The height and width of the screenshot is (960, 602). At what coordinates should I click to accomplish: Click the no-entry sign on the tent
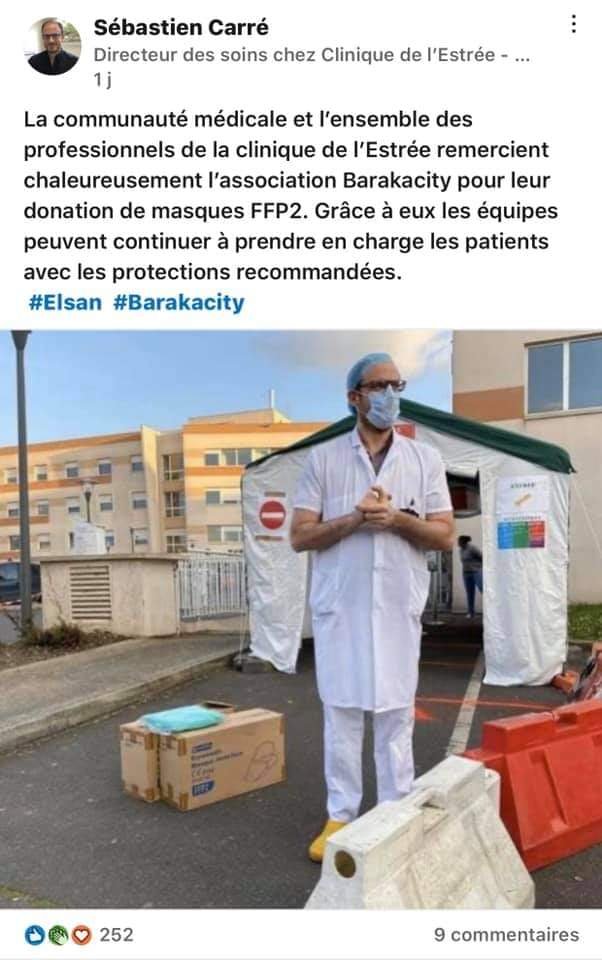273,515
